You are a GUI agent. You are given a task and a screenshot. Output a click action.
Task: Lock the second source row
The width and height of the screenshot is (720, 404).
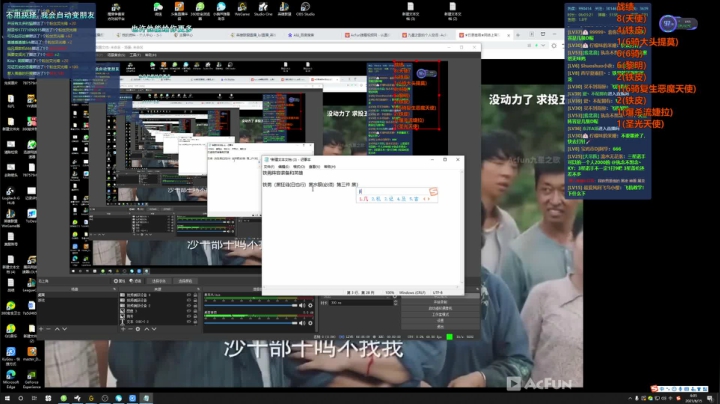195,300
